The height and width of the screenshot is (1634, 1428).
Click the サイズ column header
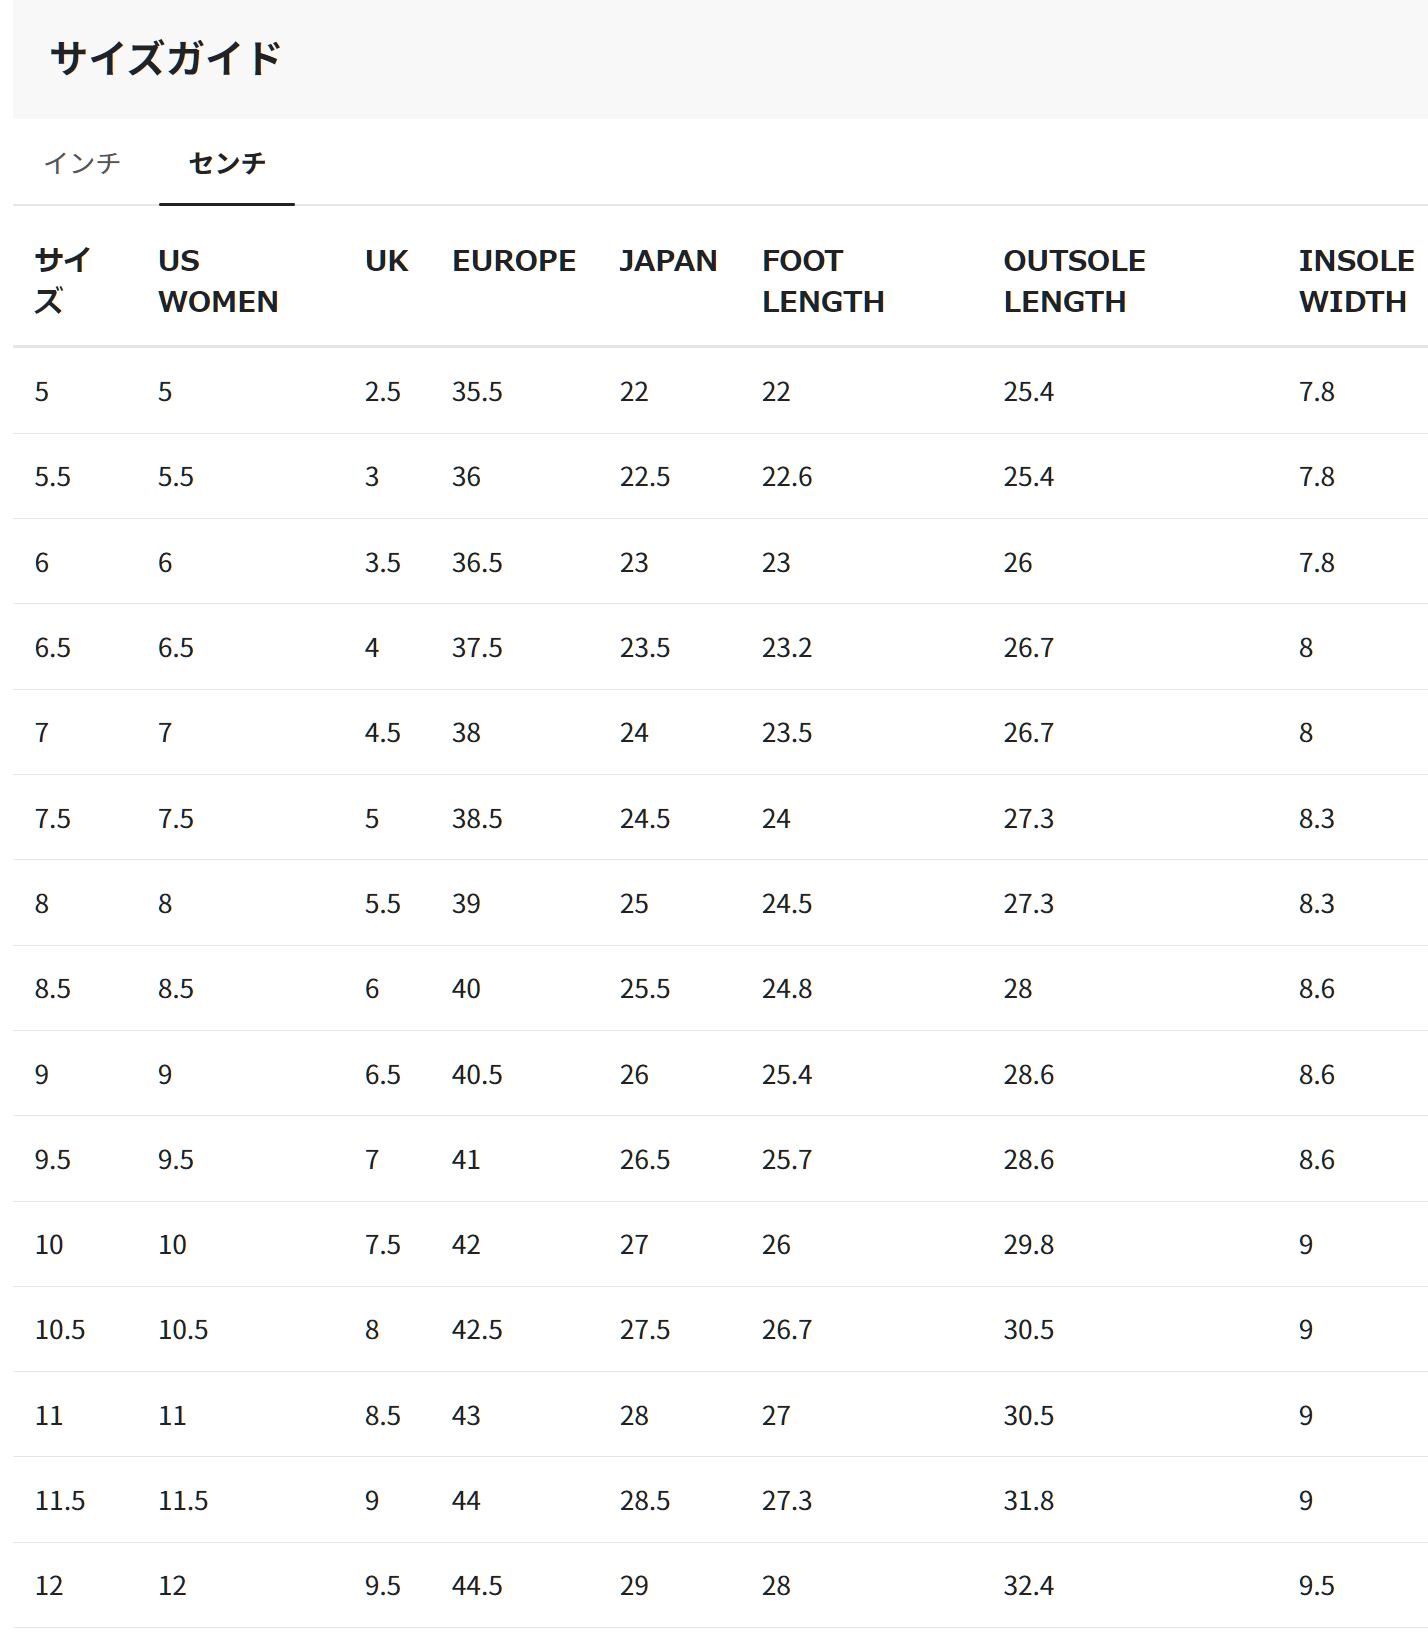pos(62,281)
